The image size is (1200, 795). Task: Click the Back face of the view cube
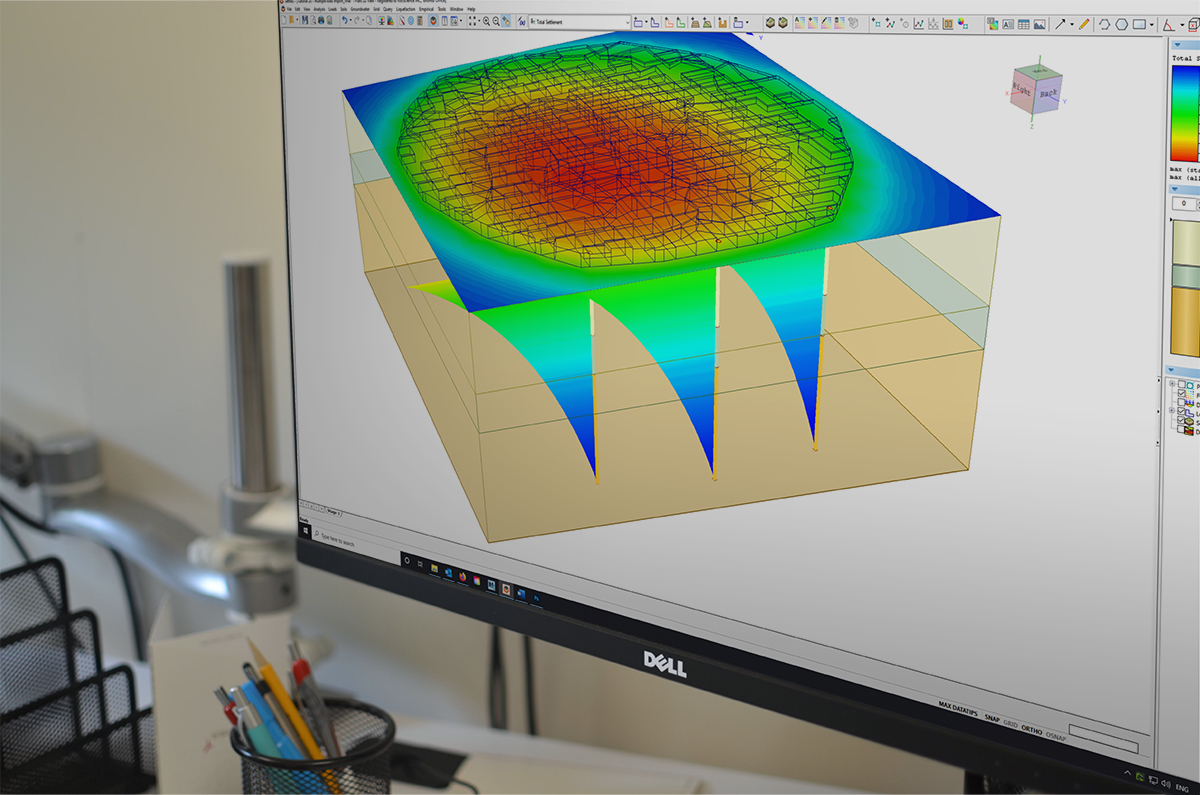pyautogui.click(x=1046, y=95)
